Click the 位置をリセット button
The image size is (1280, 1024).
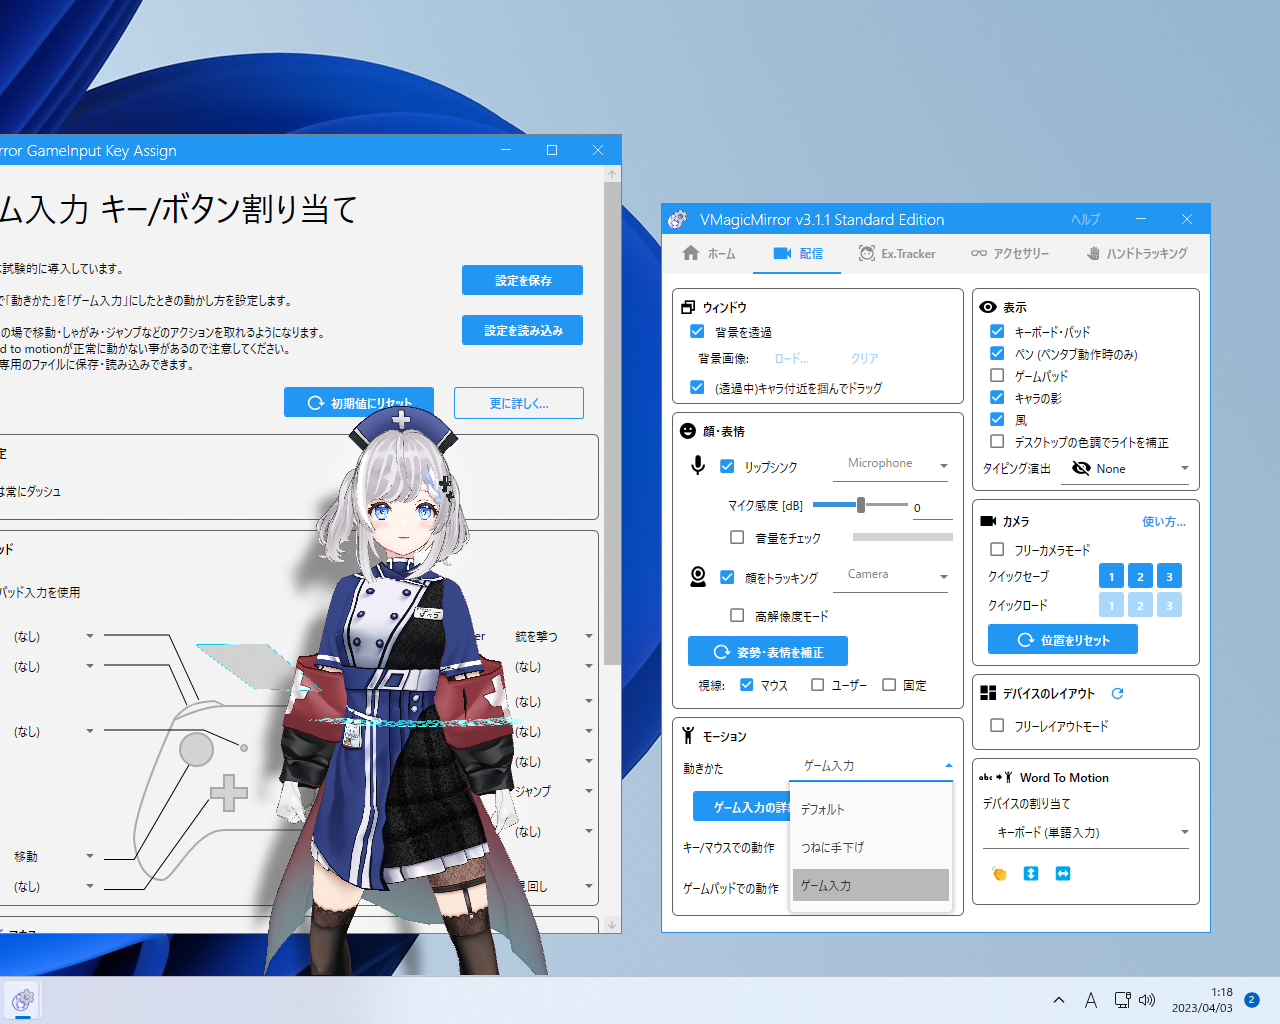[x=1062, y=639]
